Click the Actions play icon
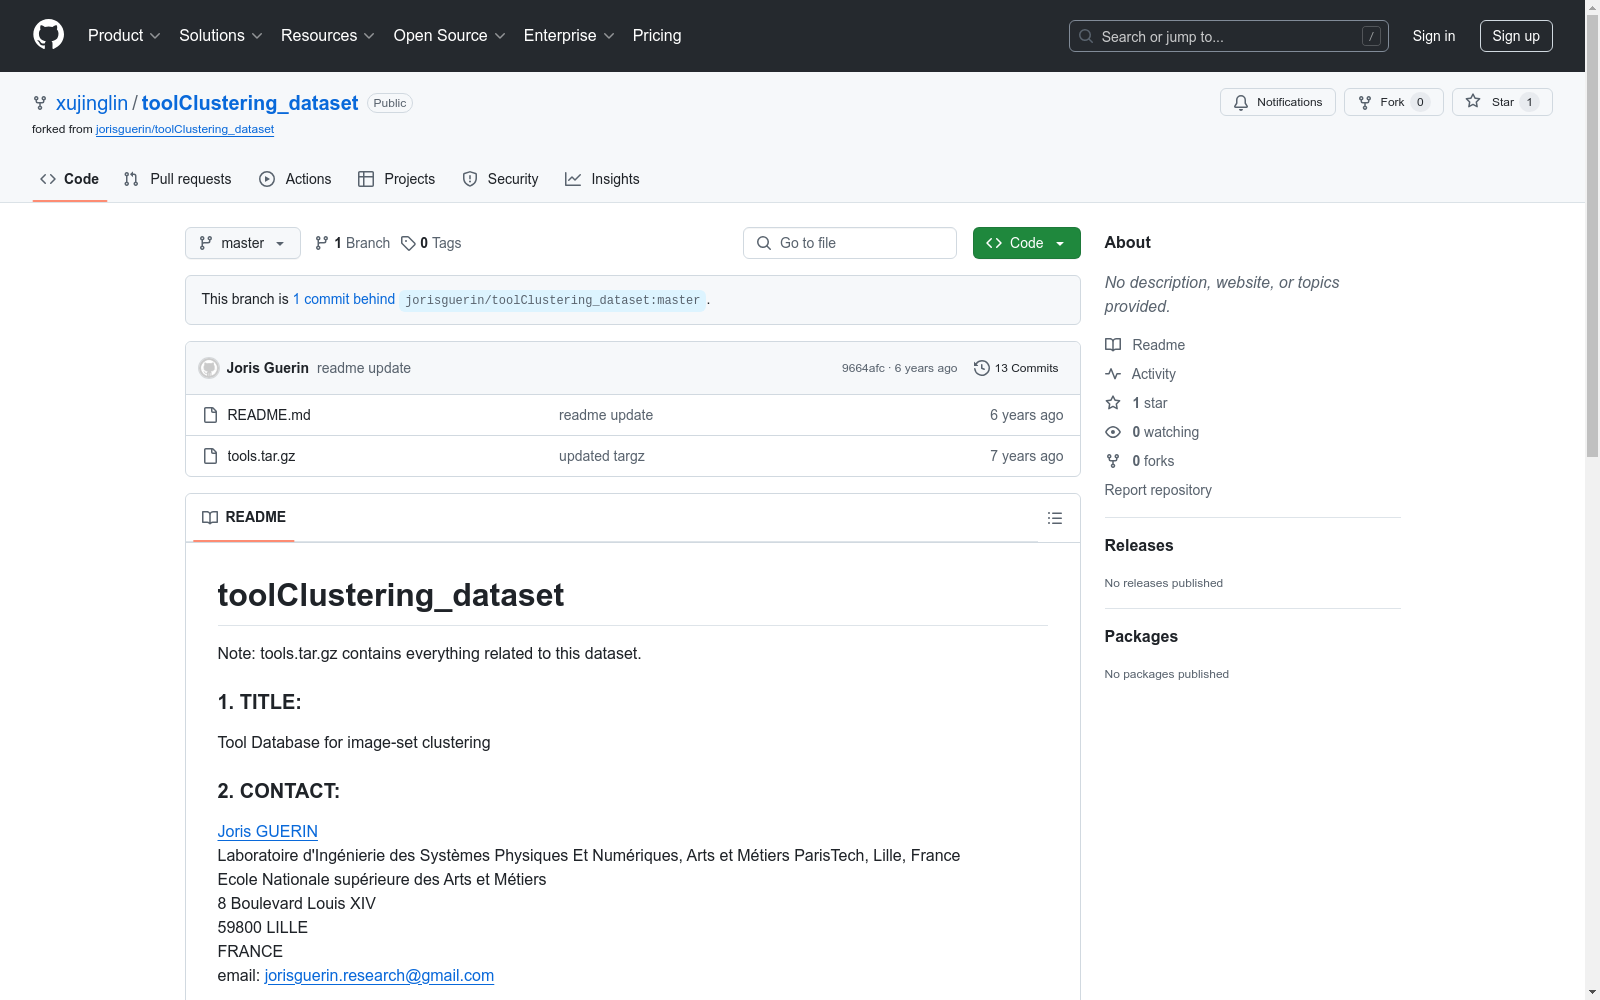The image size is (1600, 1000). click(x=267, y=179)
